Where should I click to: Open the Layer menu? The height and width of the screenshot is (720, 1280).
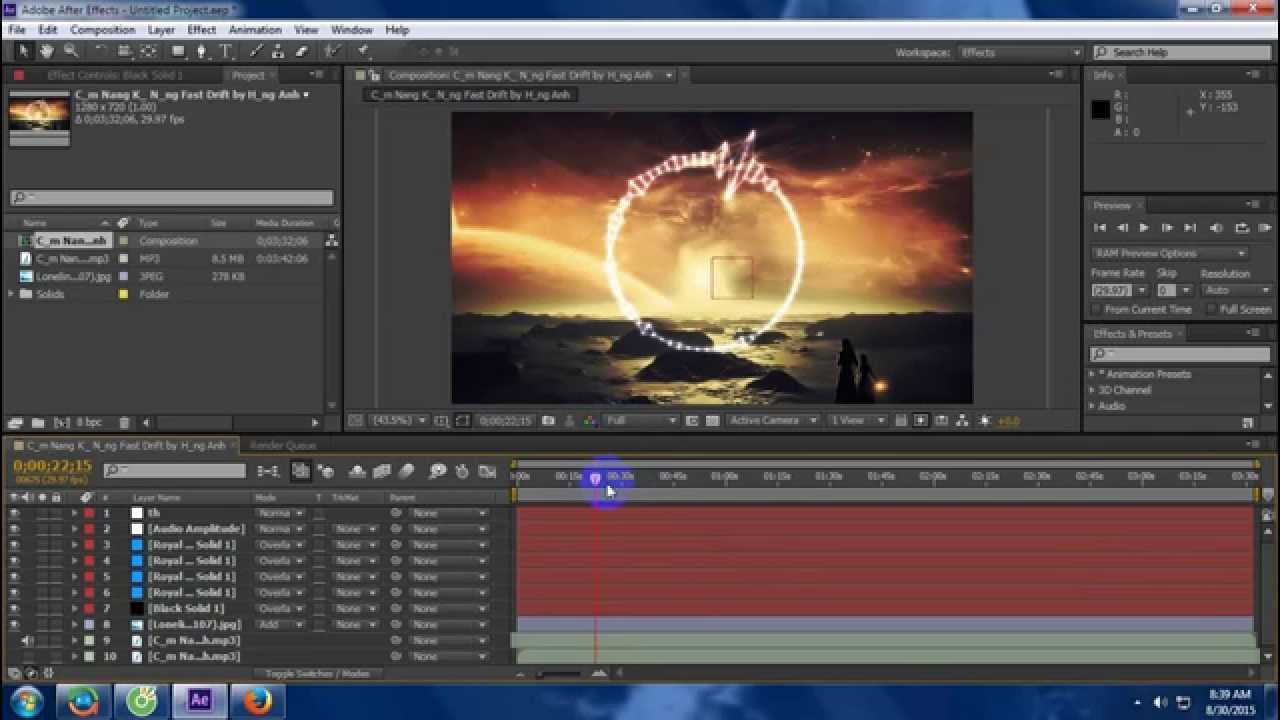pos(161,30)
